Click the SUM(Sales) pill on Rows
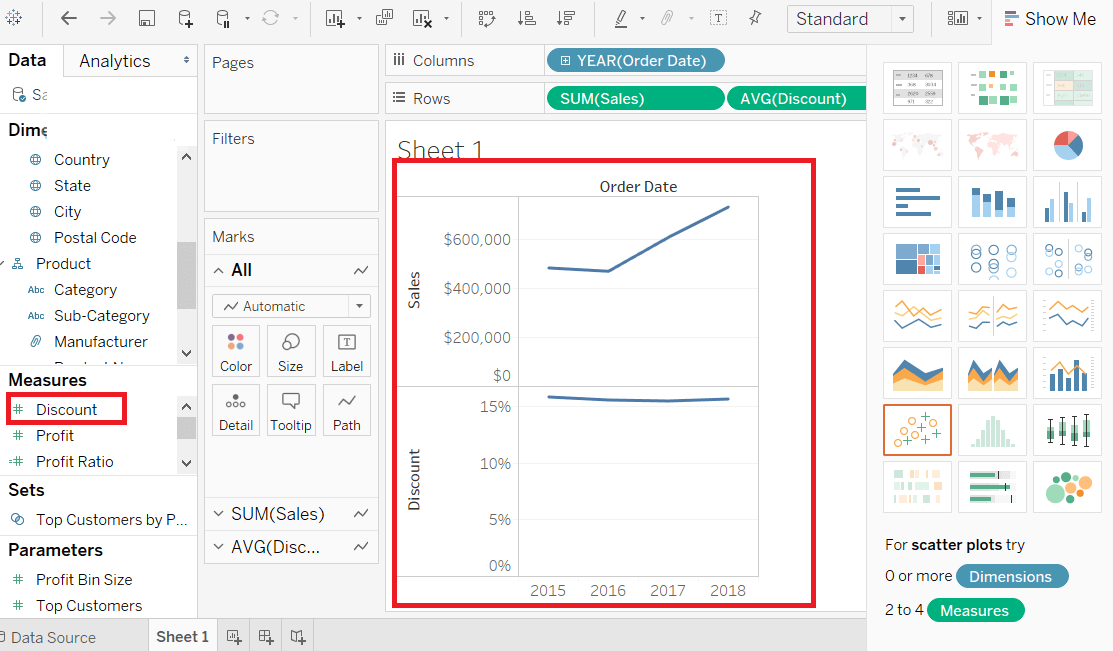 click(635, 99)
